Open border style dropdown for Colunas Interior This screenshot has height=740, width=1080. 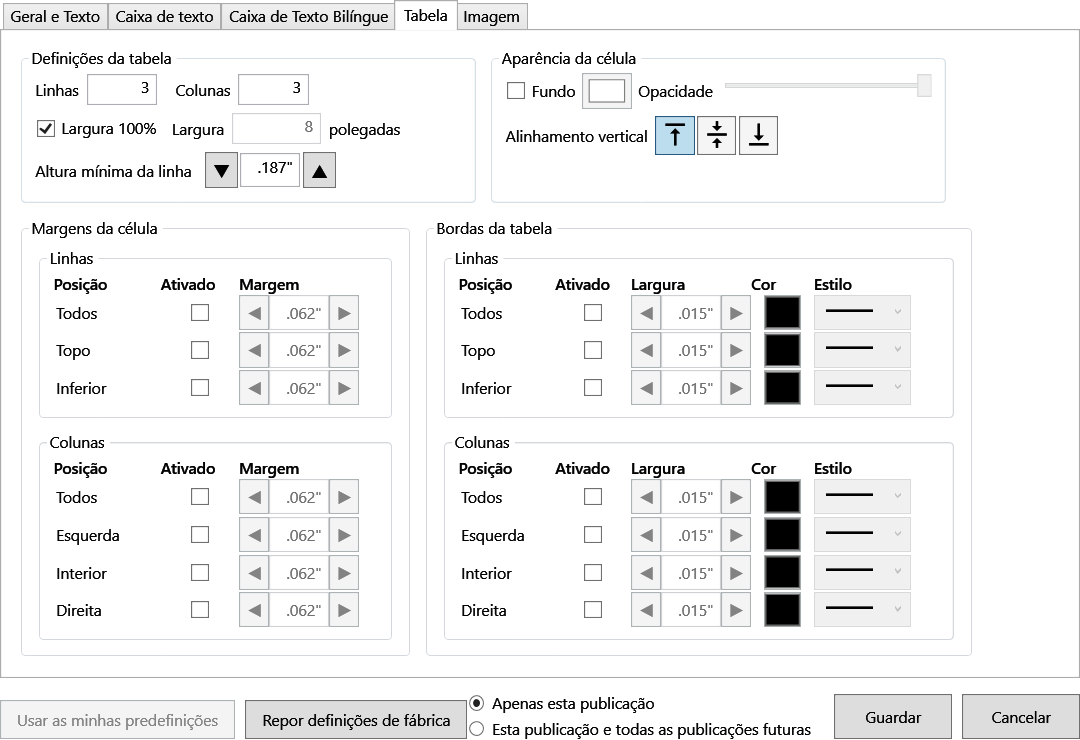coord(862,573)
